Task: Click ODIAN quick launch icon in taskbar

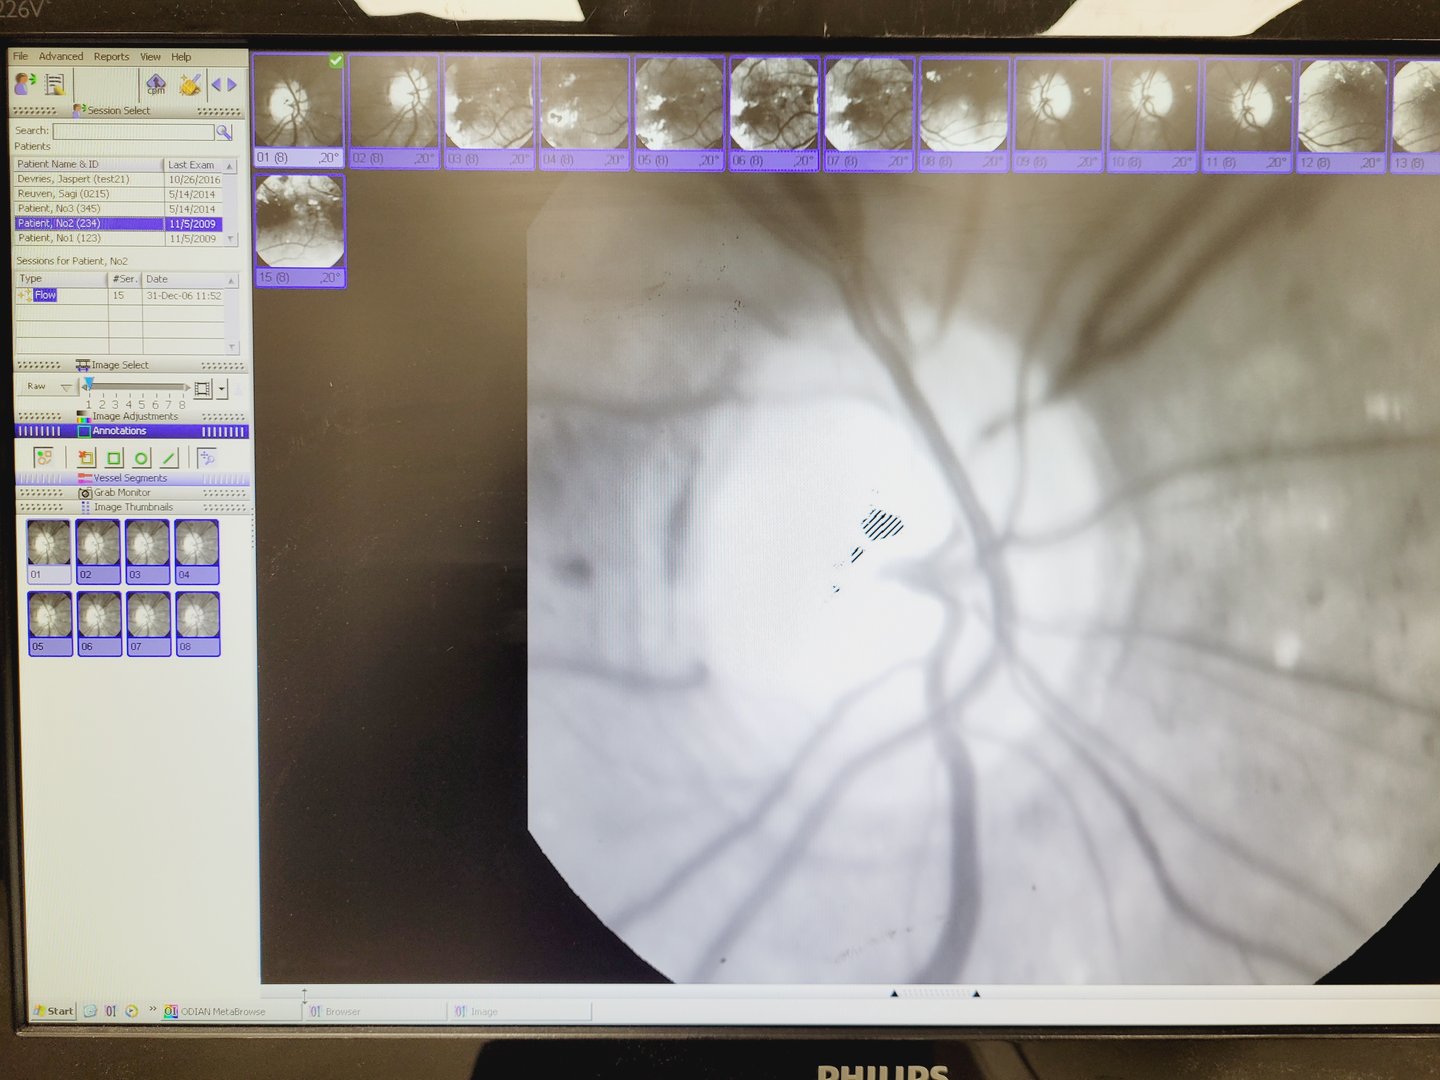Action: 111,1011
